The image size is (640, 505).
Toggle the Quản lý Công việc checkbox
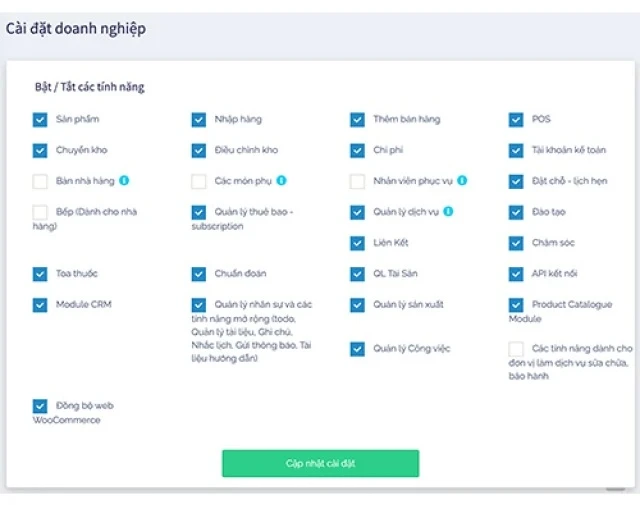(357, 349)
